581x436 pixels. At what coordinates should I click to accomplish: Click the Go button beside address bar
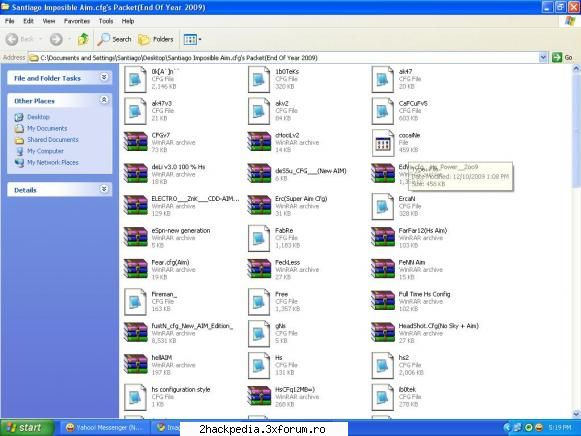click(562, 57)
